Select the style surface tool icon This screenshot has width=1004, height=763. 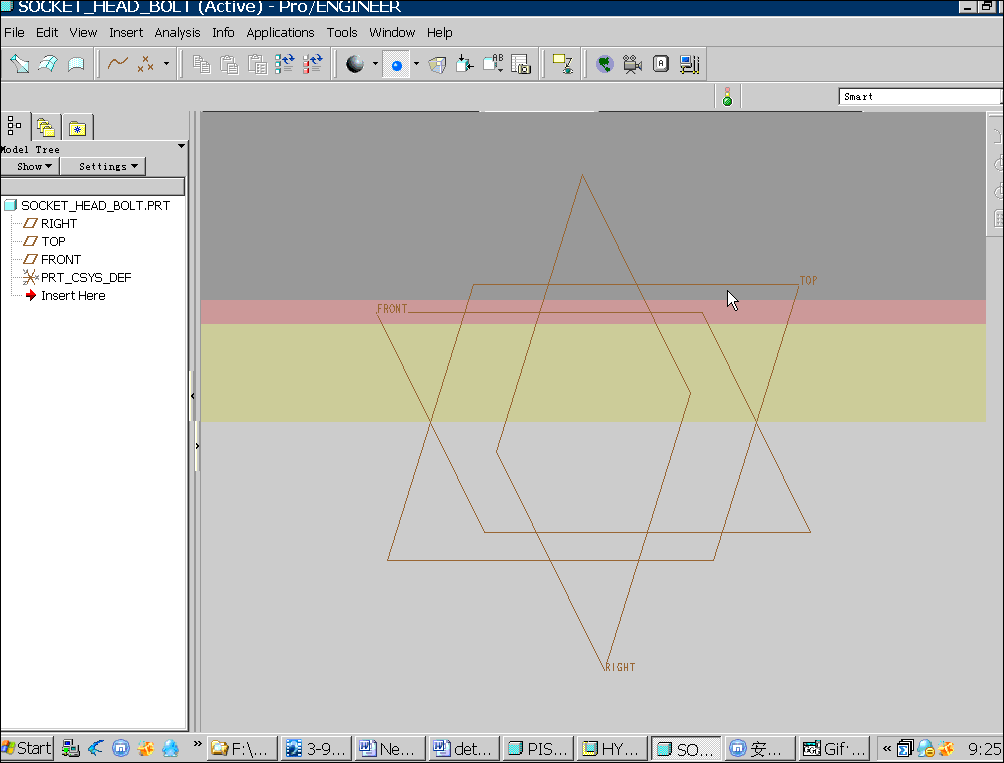pyautogui.click(x=48, y=64)
